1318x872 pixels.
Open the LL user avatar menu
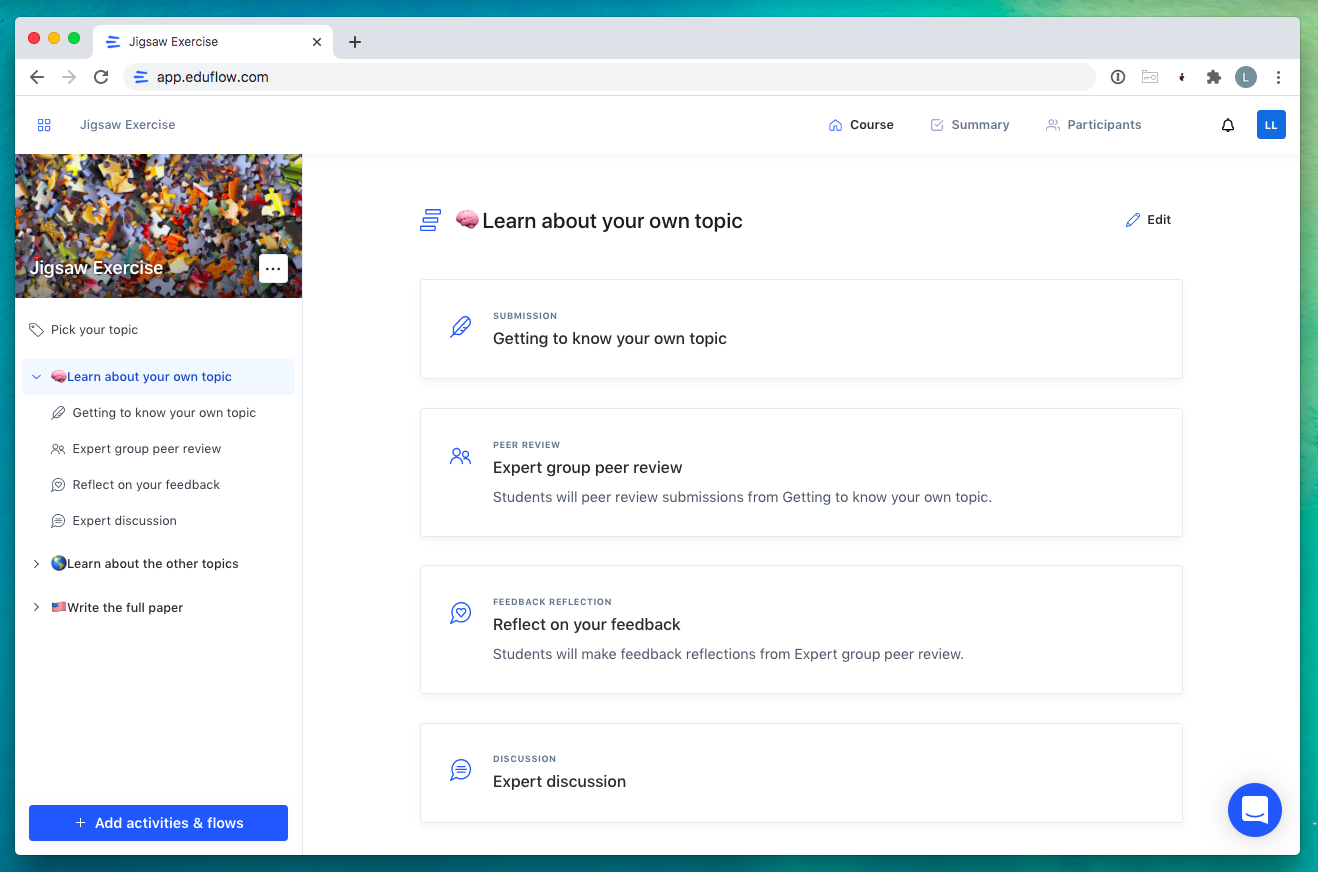pyautogui.click(x=1271, y=125)
